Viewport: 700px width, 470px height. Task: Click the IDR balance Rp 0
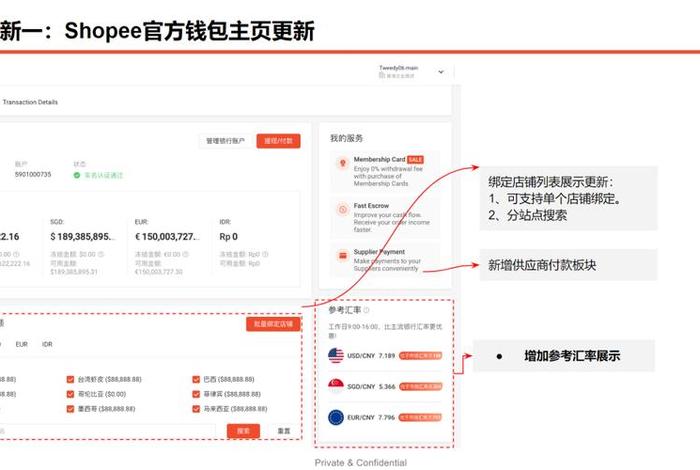[229, 237]
